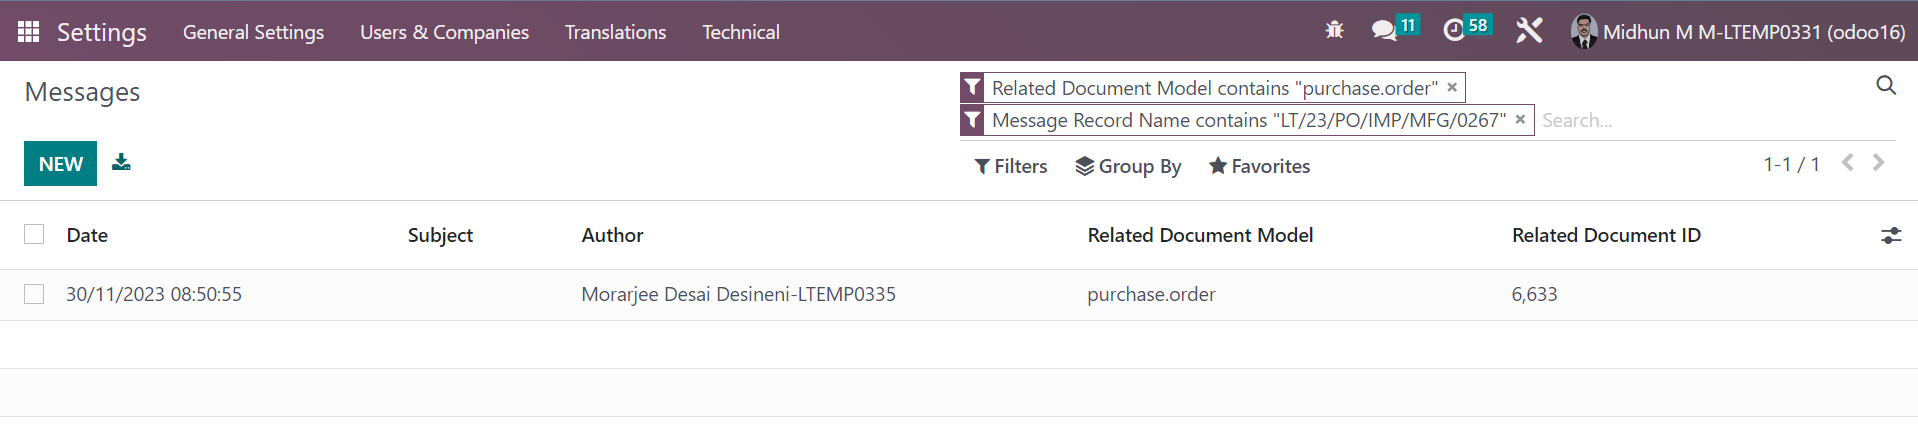Image resolution: width=1918 pixels, height=442 pixels.
Task: Open the Users & Companies menu
Action: tap(444, 32)
